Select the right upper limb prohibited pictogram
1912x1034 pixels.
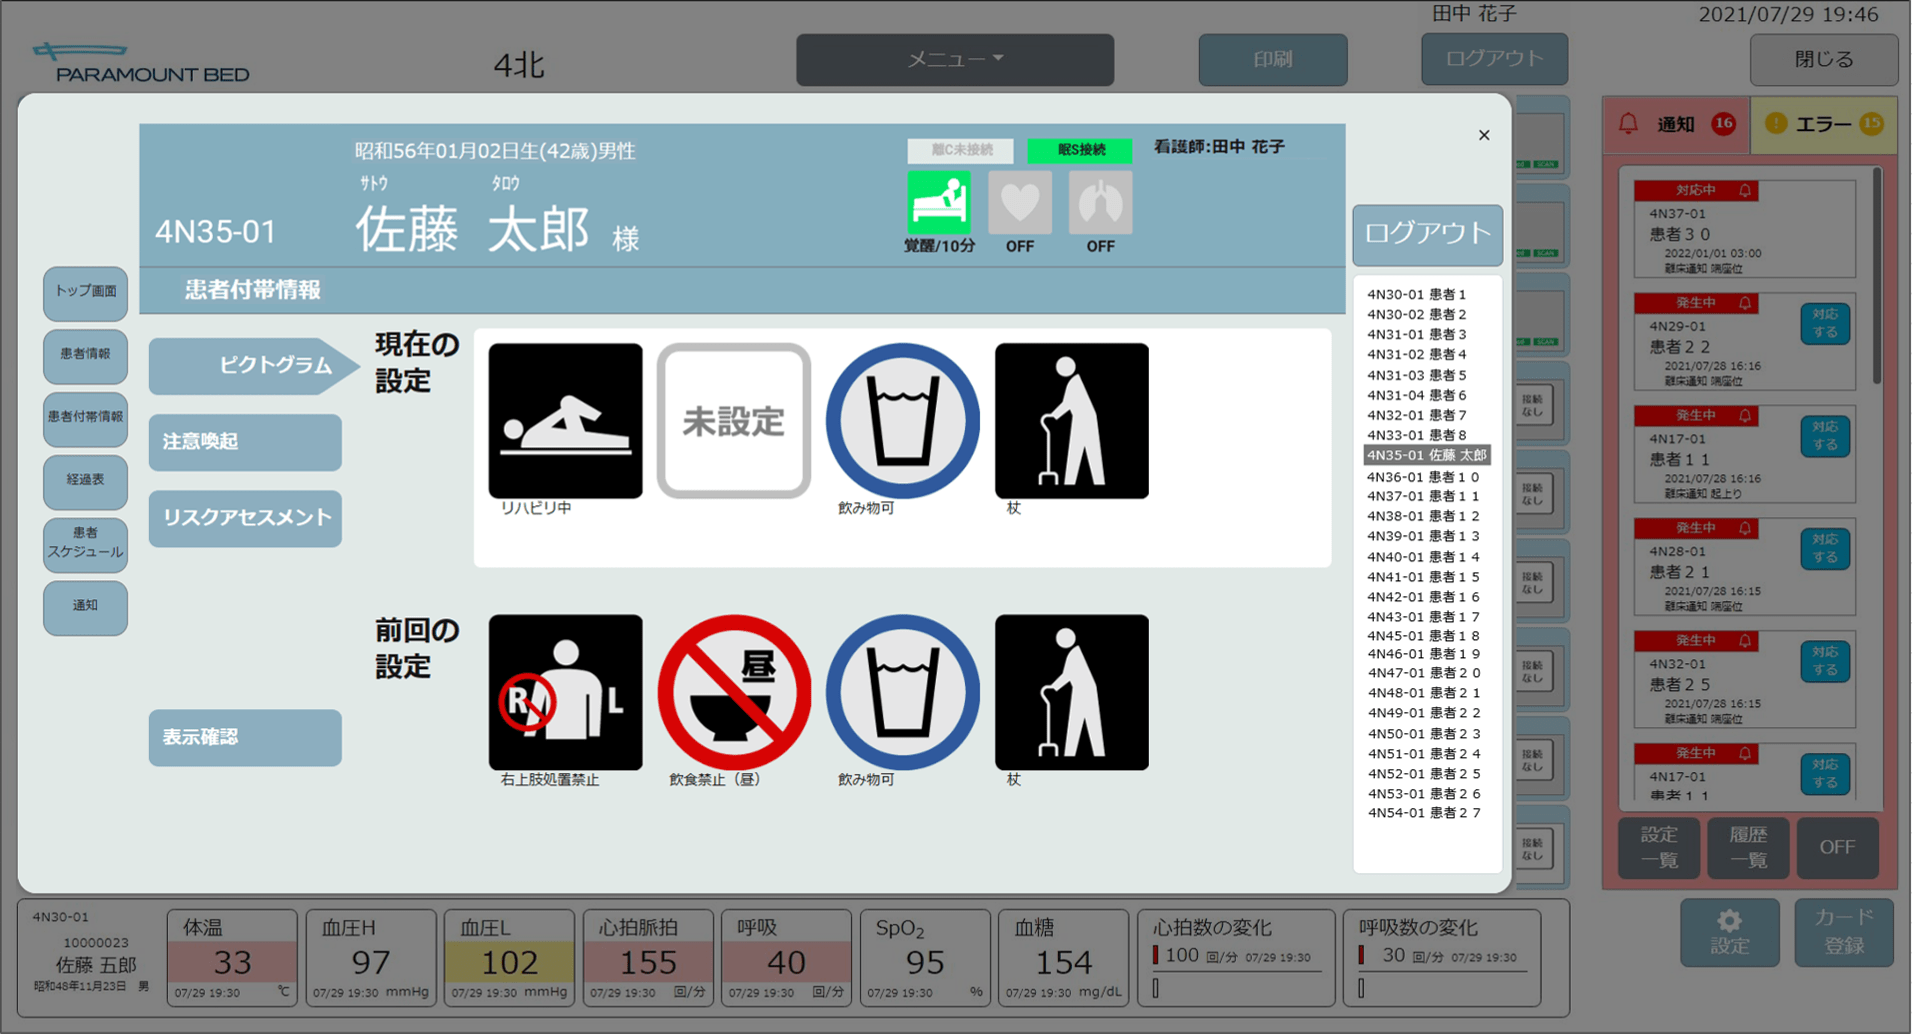[565, 692]
